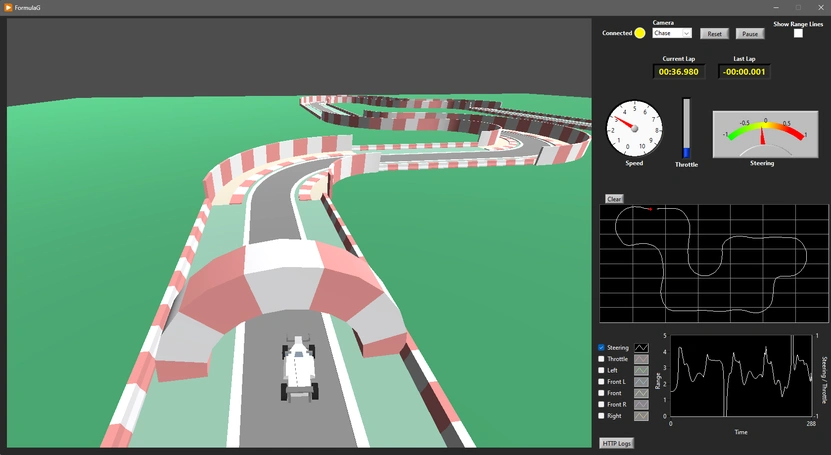Click the Steering gauge meter
831x455 pixels.
point(765,135)
